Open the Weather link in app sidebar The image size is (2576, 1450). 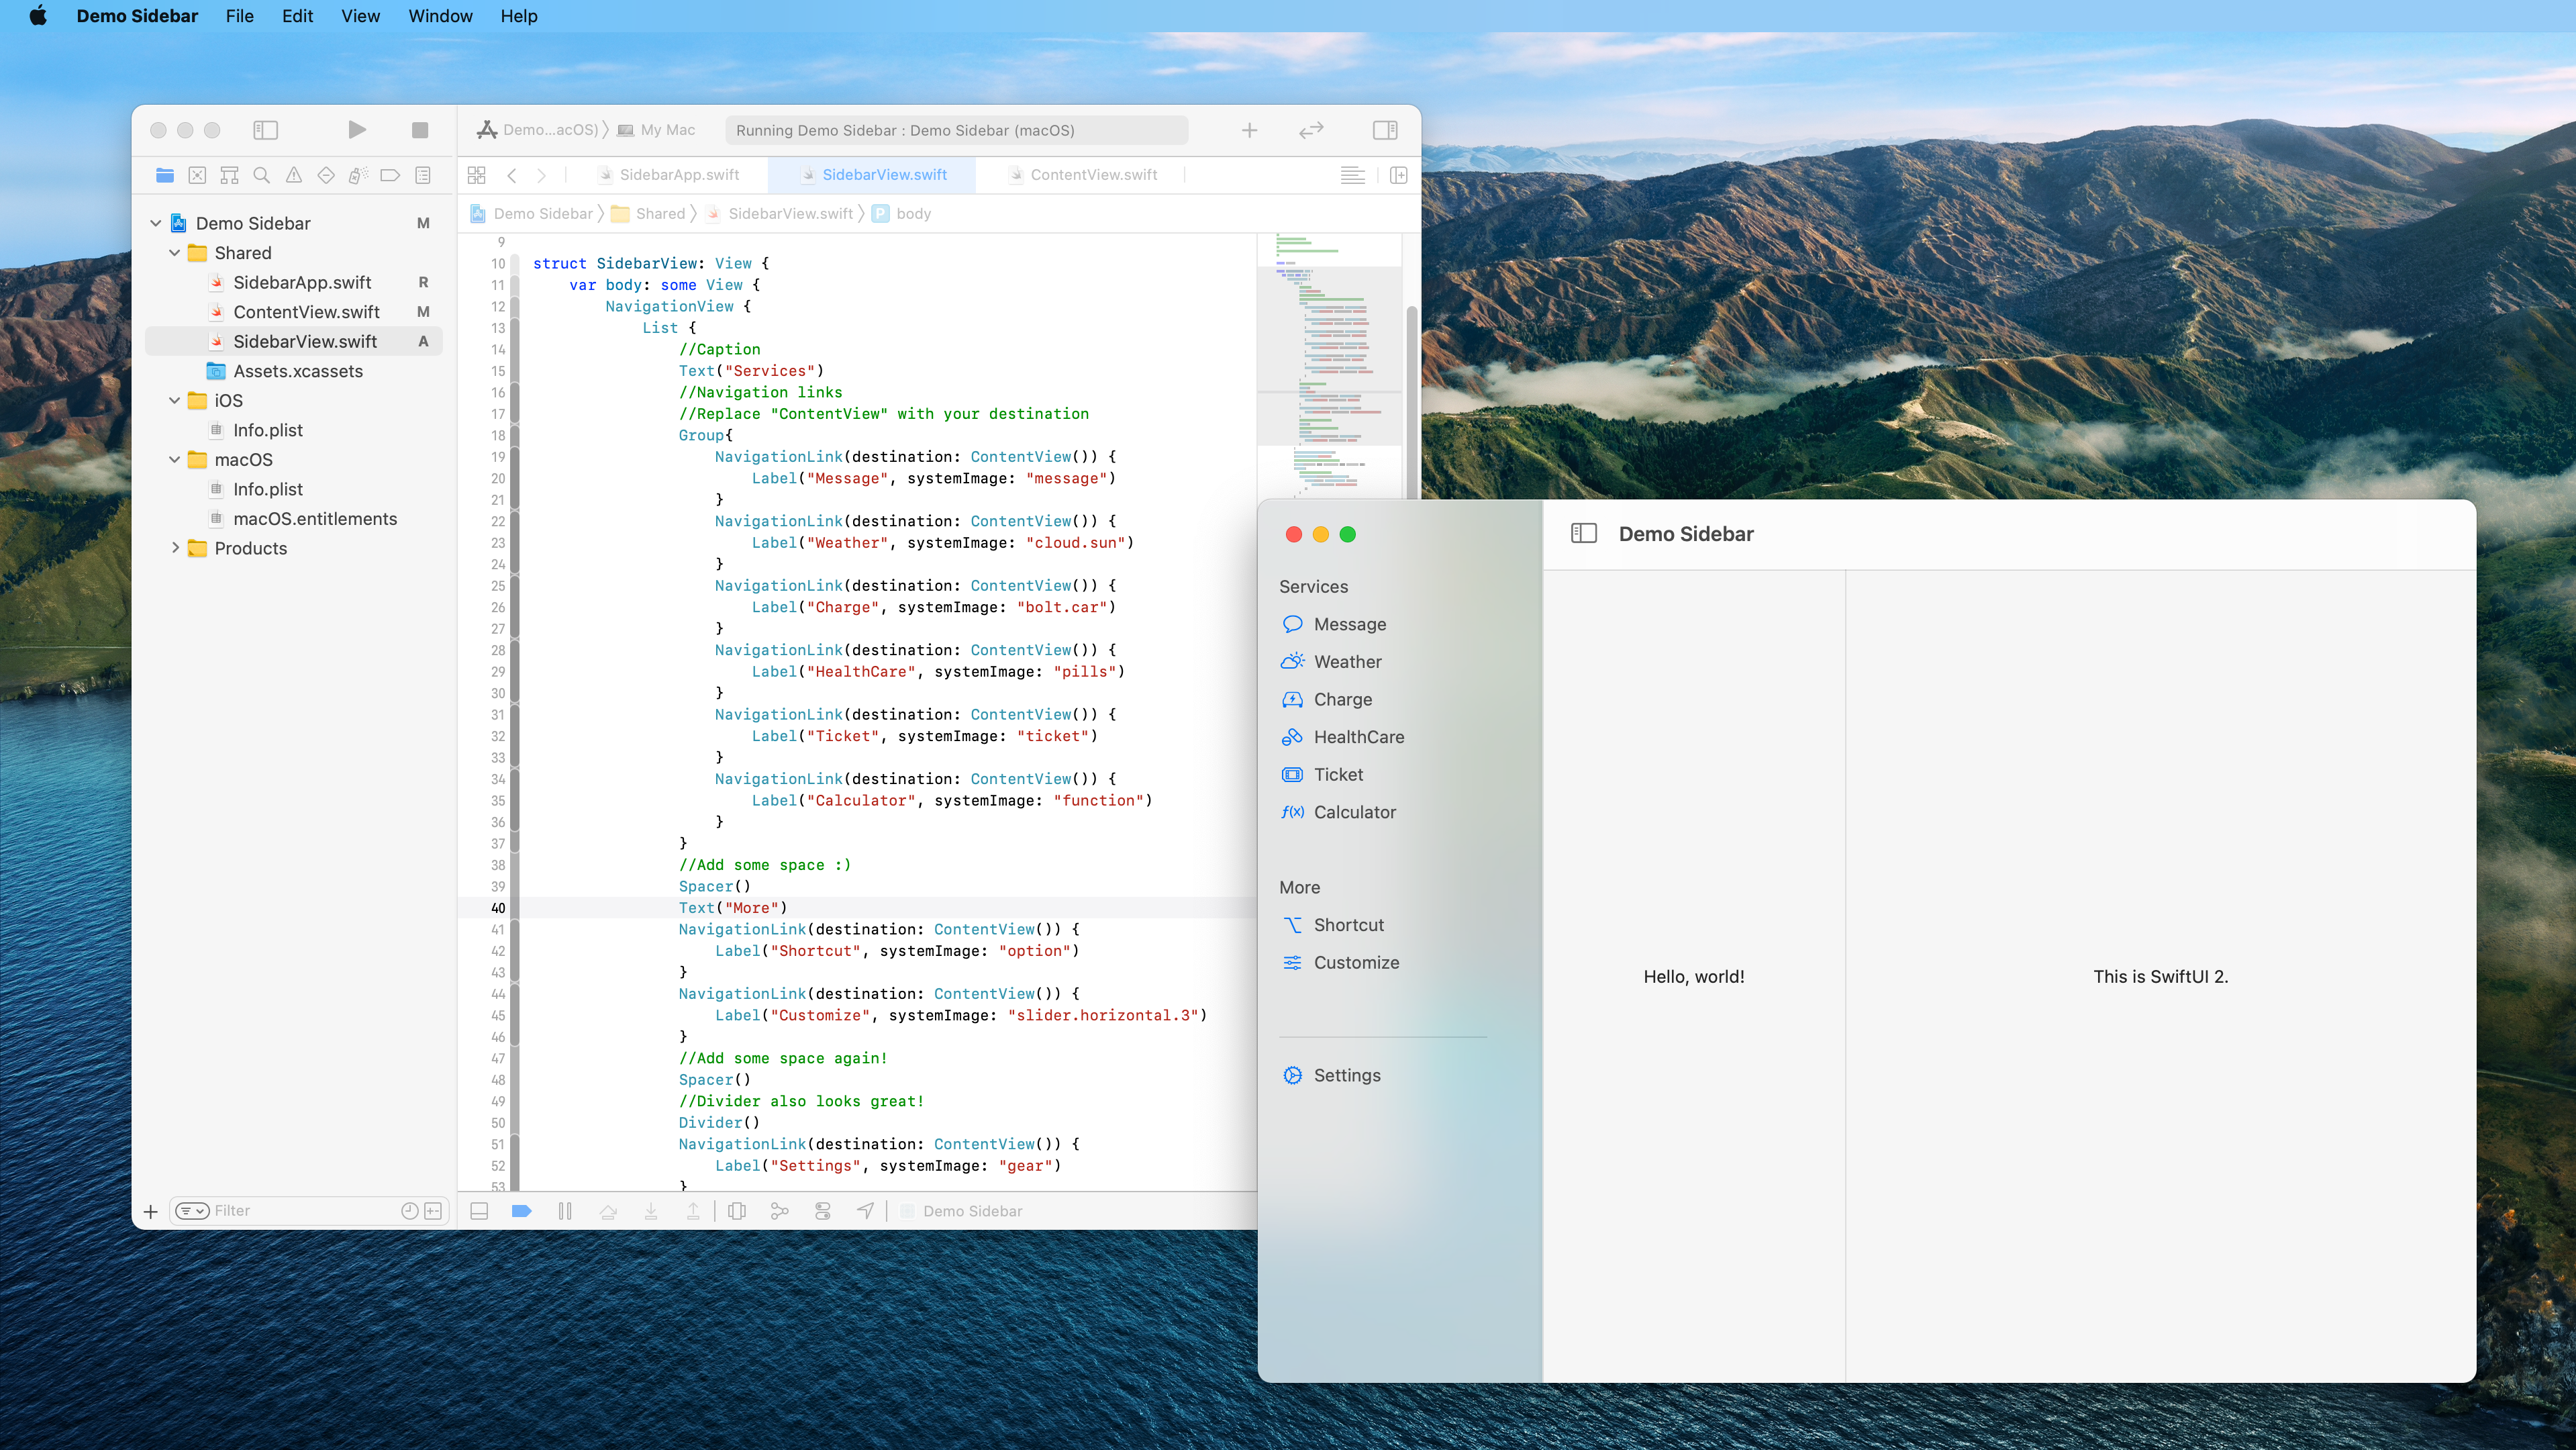click(1347, 662)
